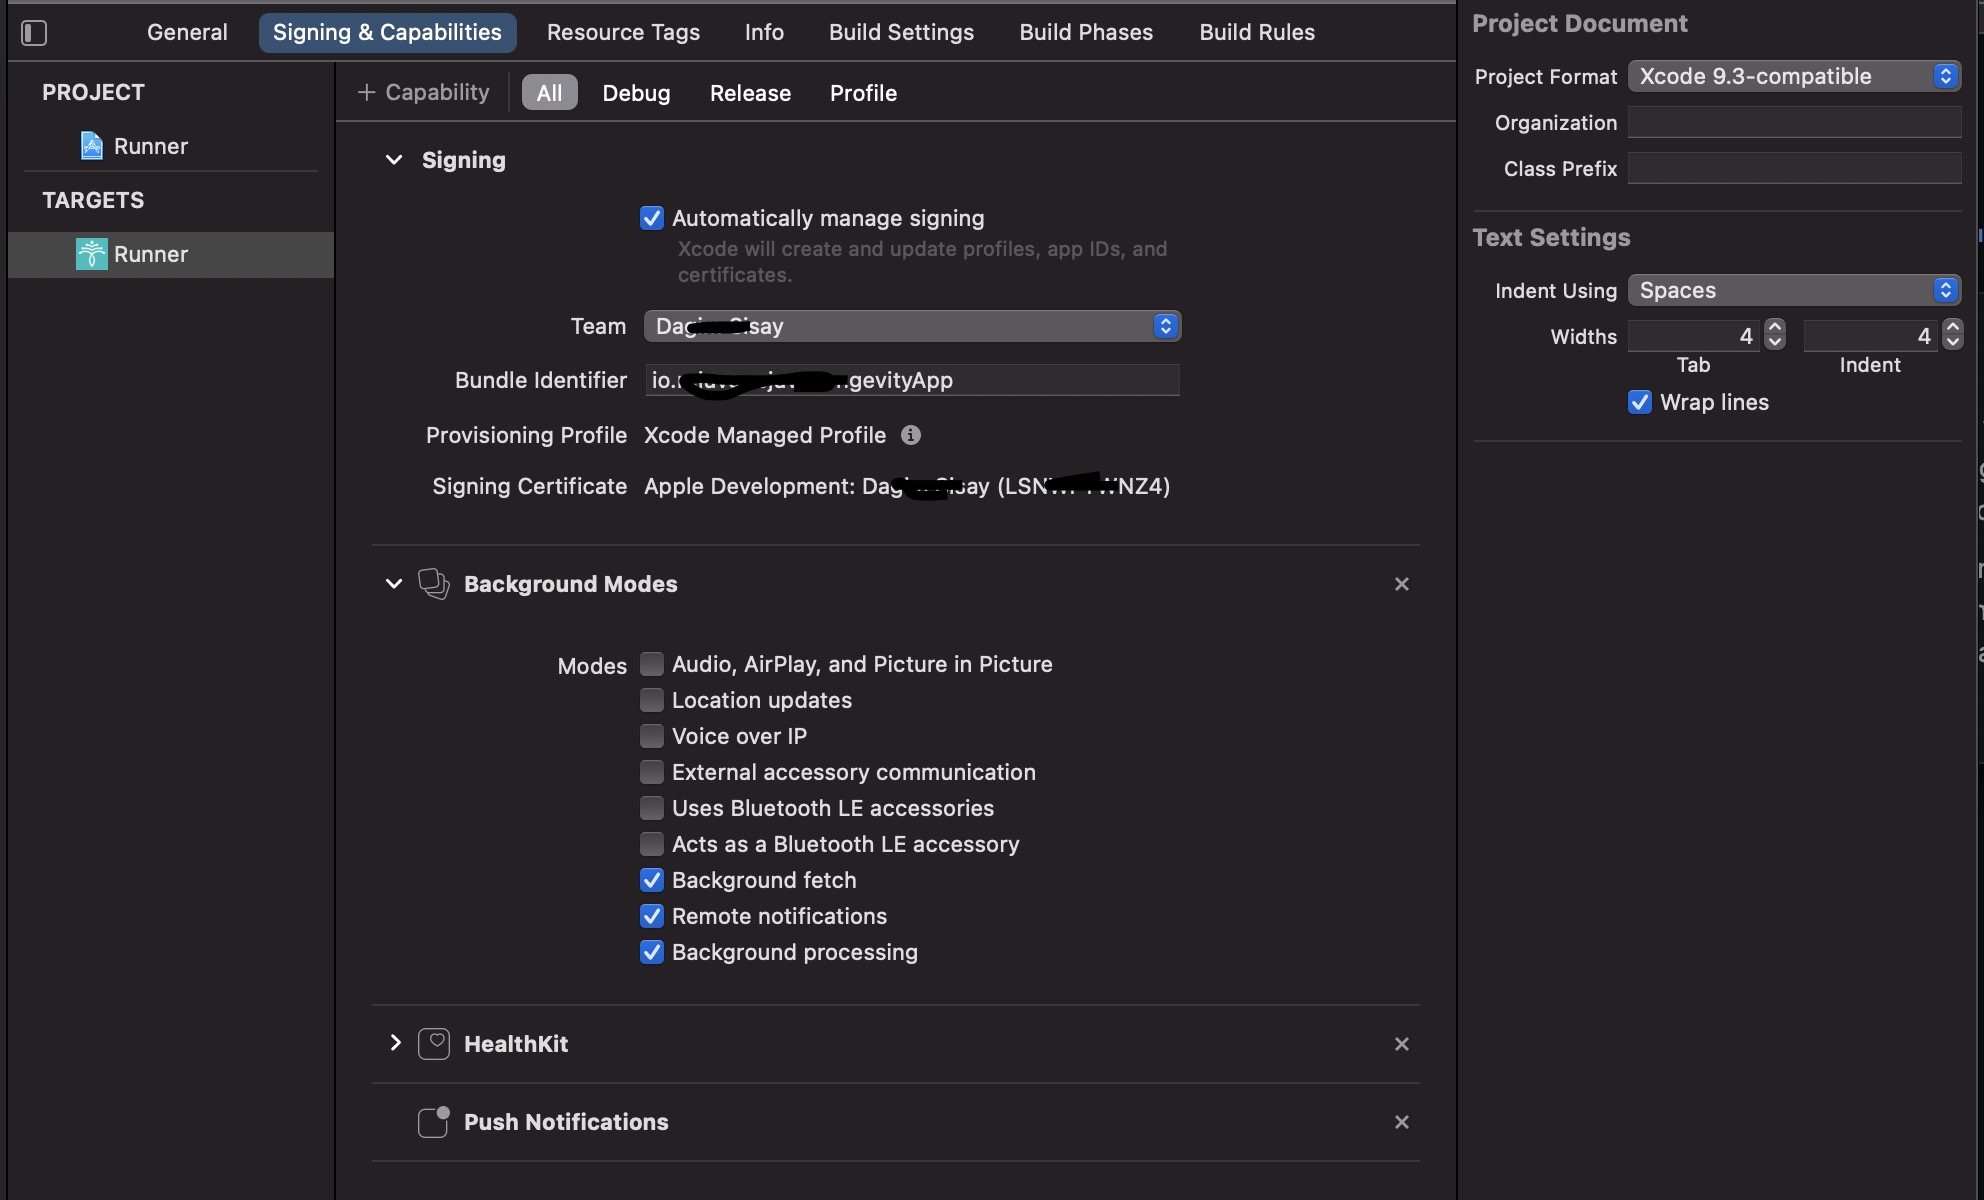Toggle Wrap lines checkbox
This screenshot has height=1200, width=1984.
pos(1640,402)
